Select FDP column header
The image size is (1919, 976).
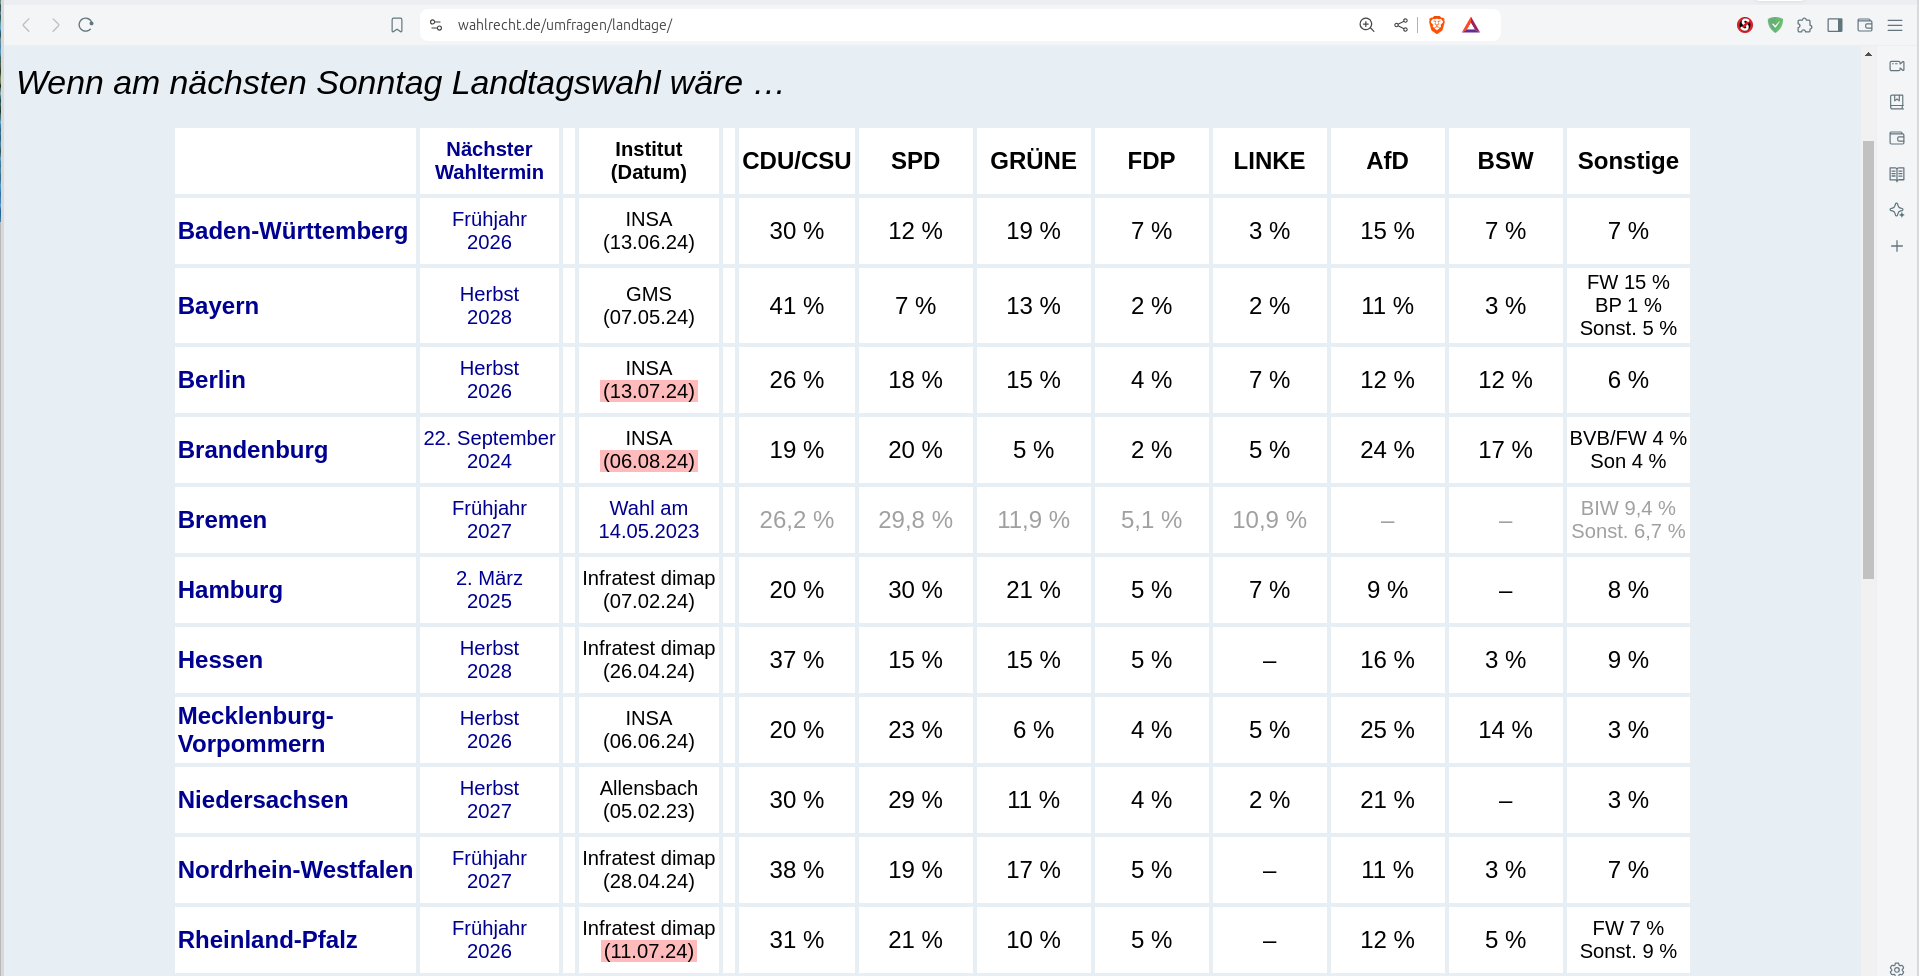click(x=1151, y=161)
